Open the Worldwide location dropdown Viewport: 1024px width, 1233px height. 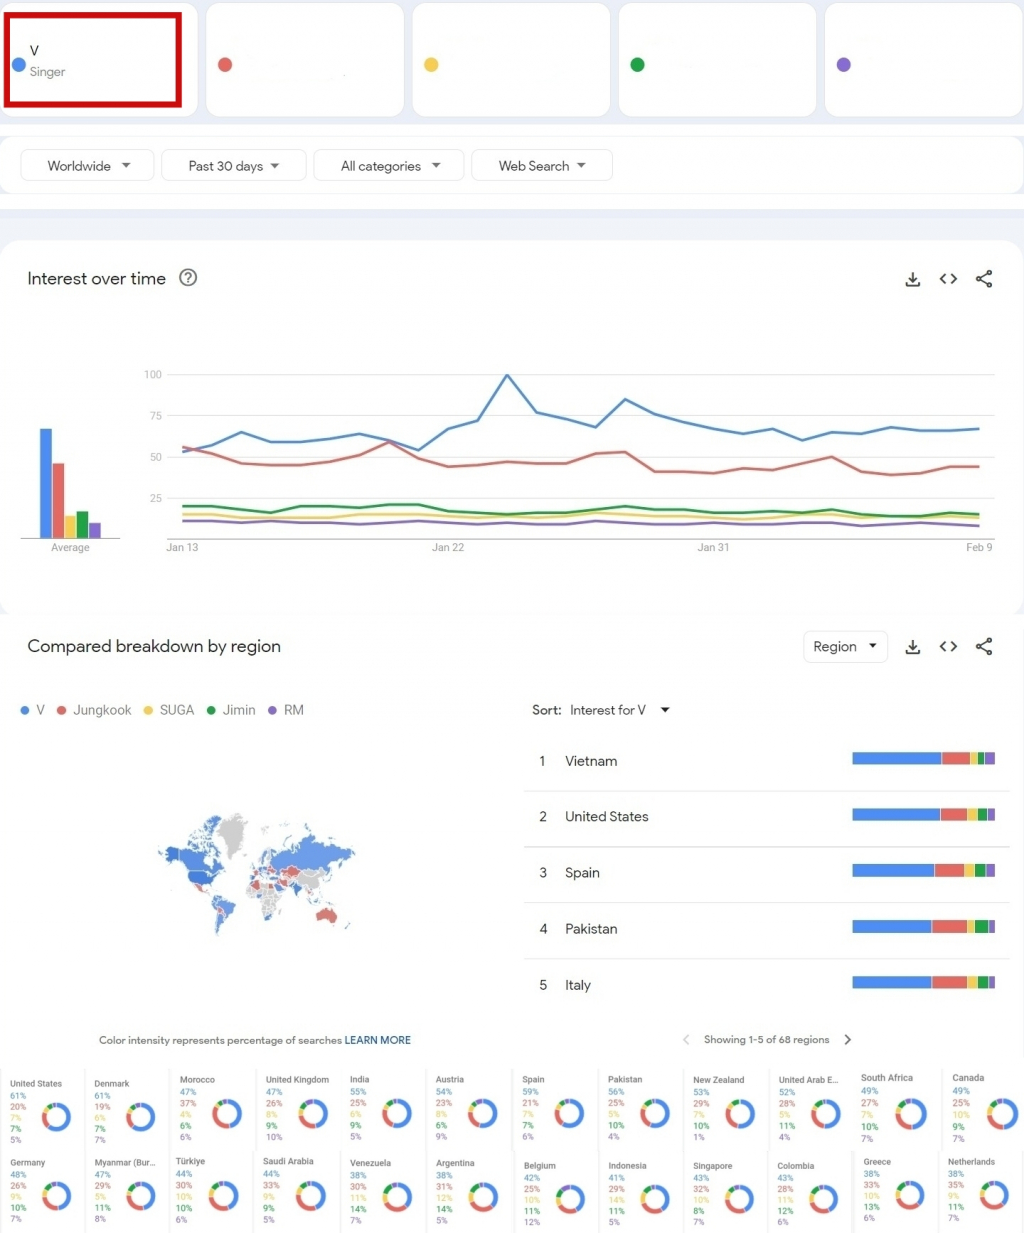coord(87,166)
